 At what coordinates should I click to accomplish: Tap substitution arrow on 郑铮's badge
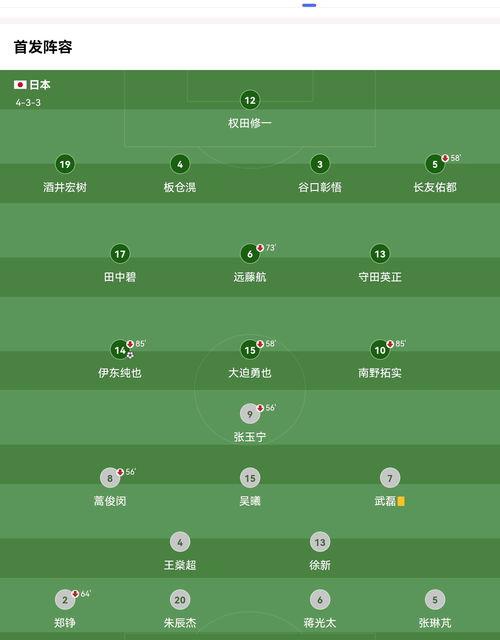coord(75,594)
